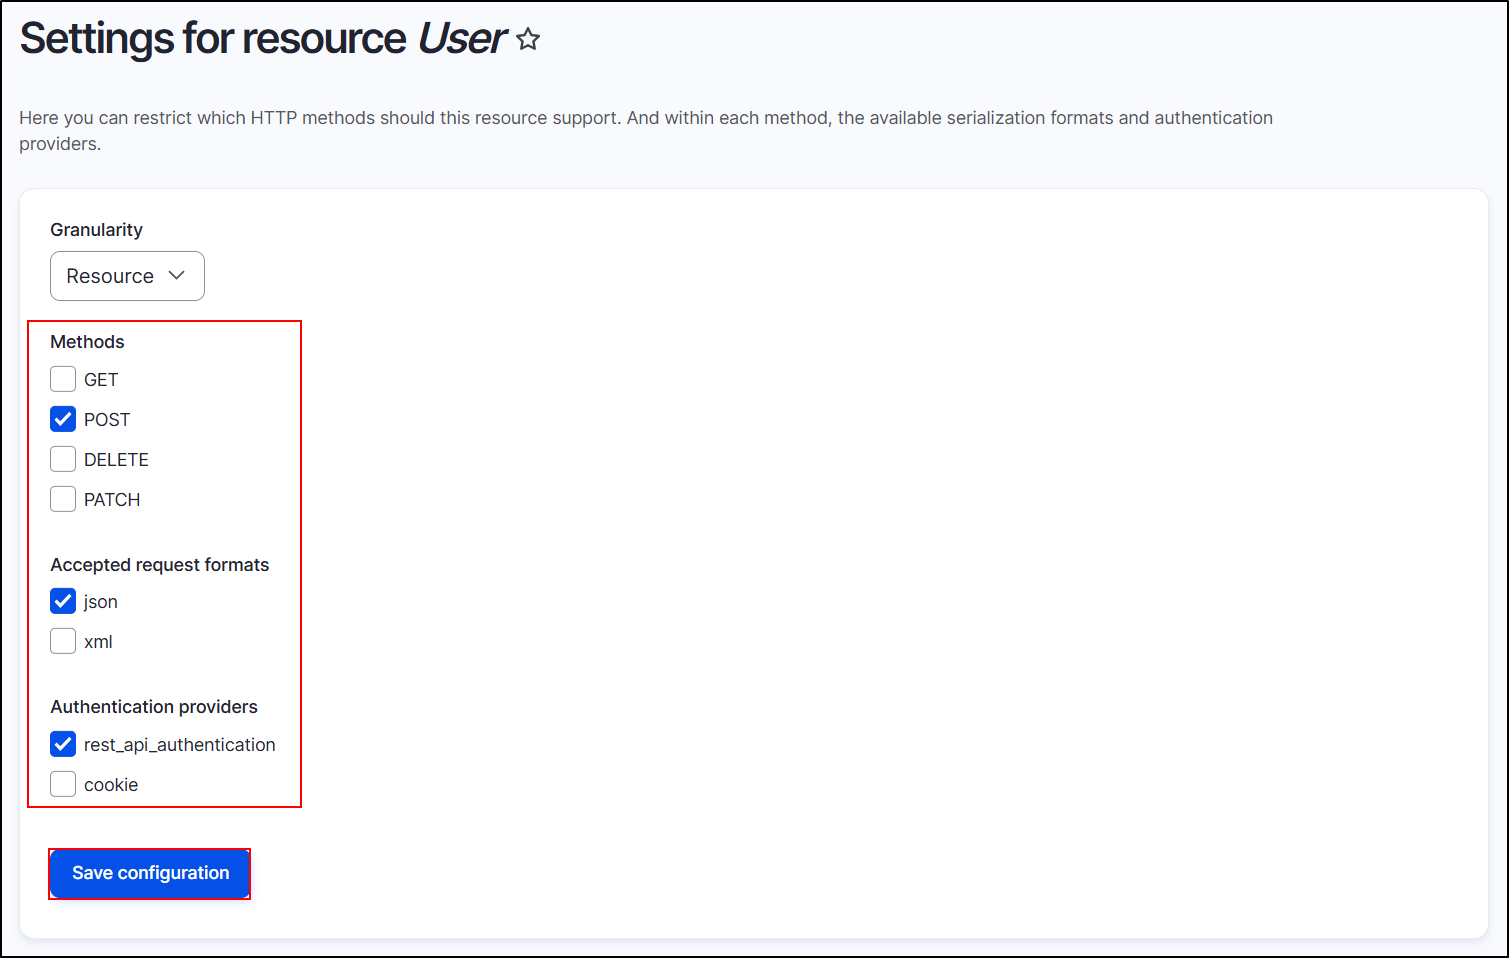The width and height of the screenshot is (1509, 958).
Task: Enable the PATCH method
Action: (x=63, y=499)
